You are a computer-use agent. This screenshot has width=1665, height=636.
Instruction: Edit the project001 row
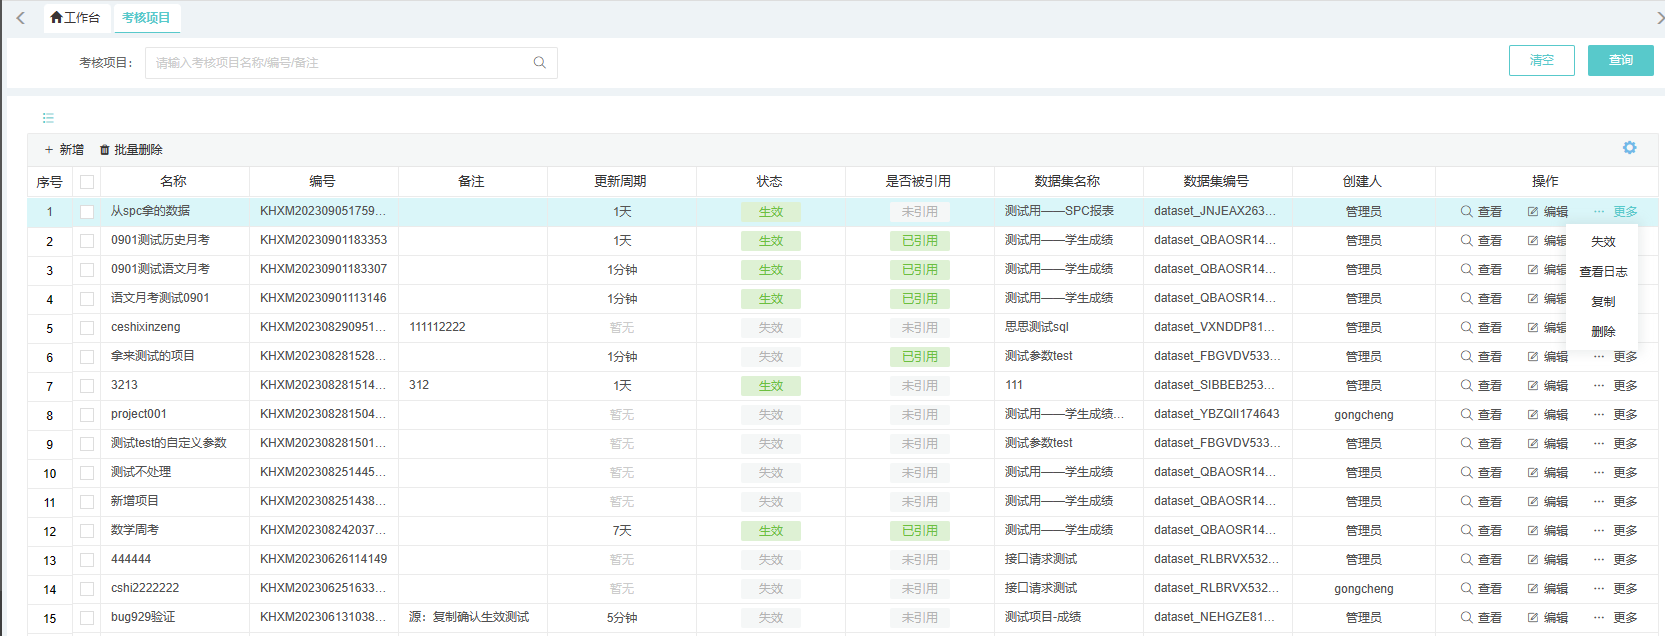click(1547, 415)
